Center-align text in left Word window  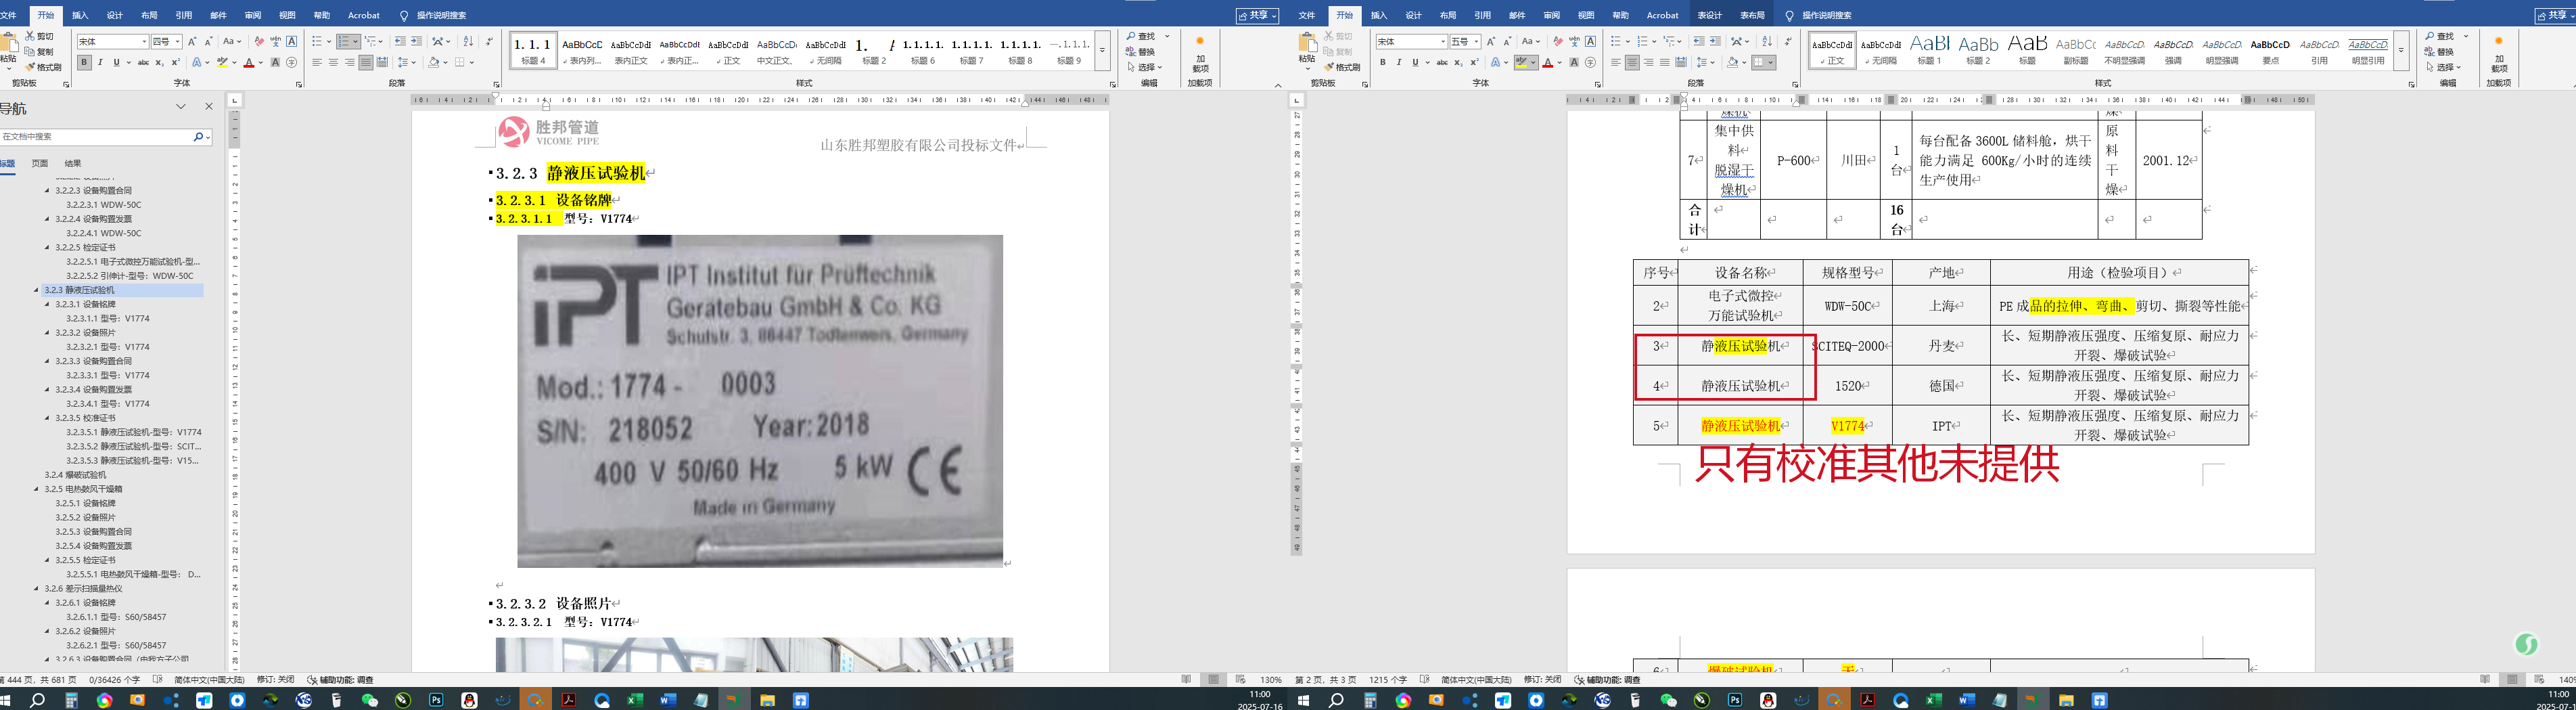click(333, 63)
